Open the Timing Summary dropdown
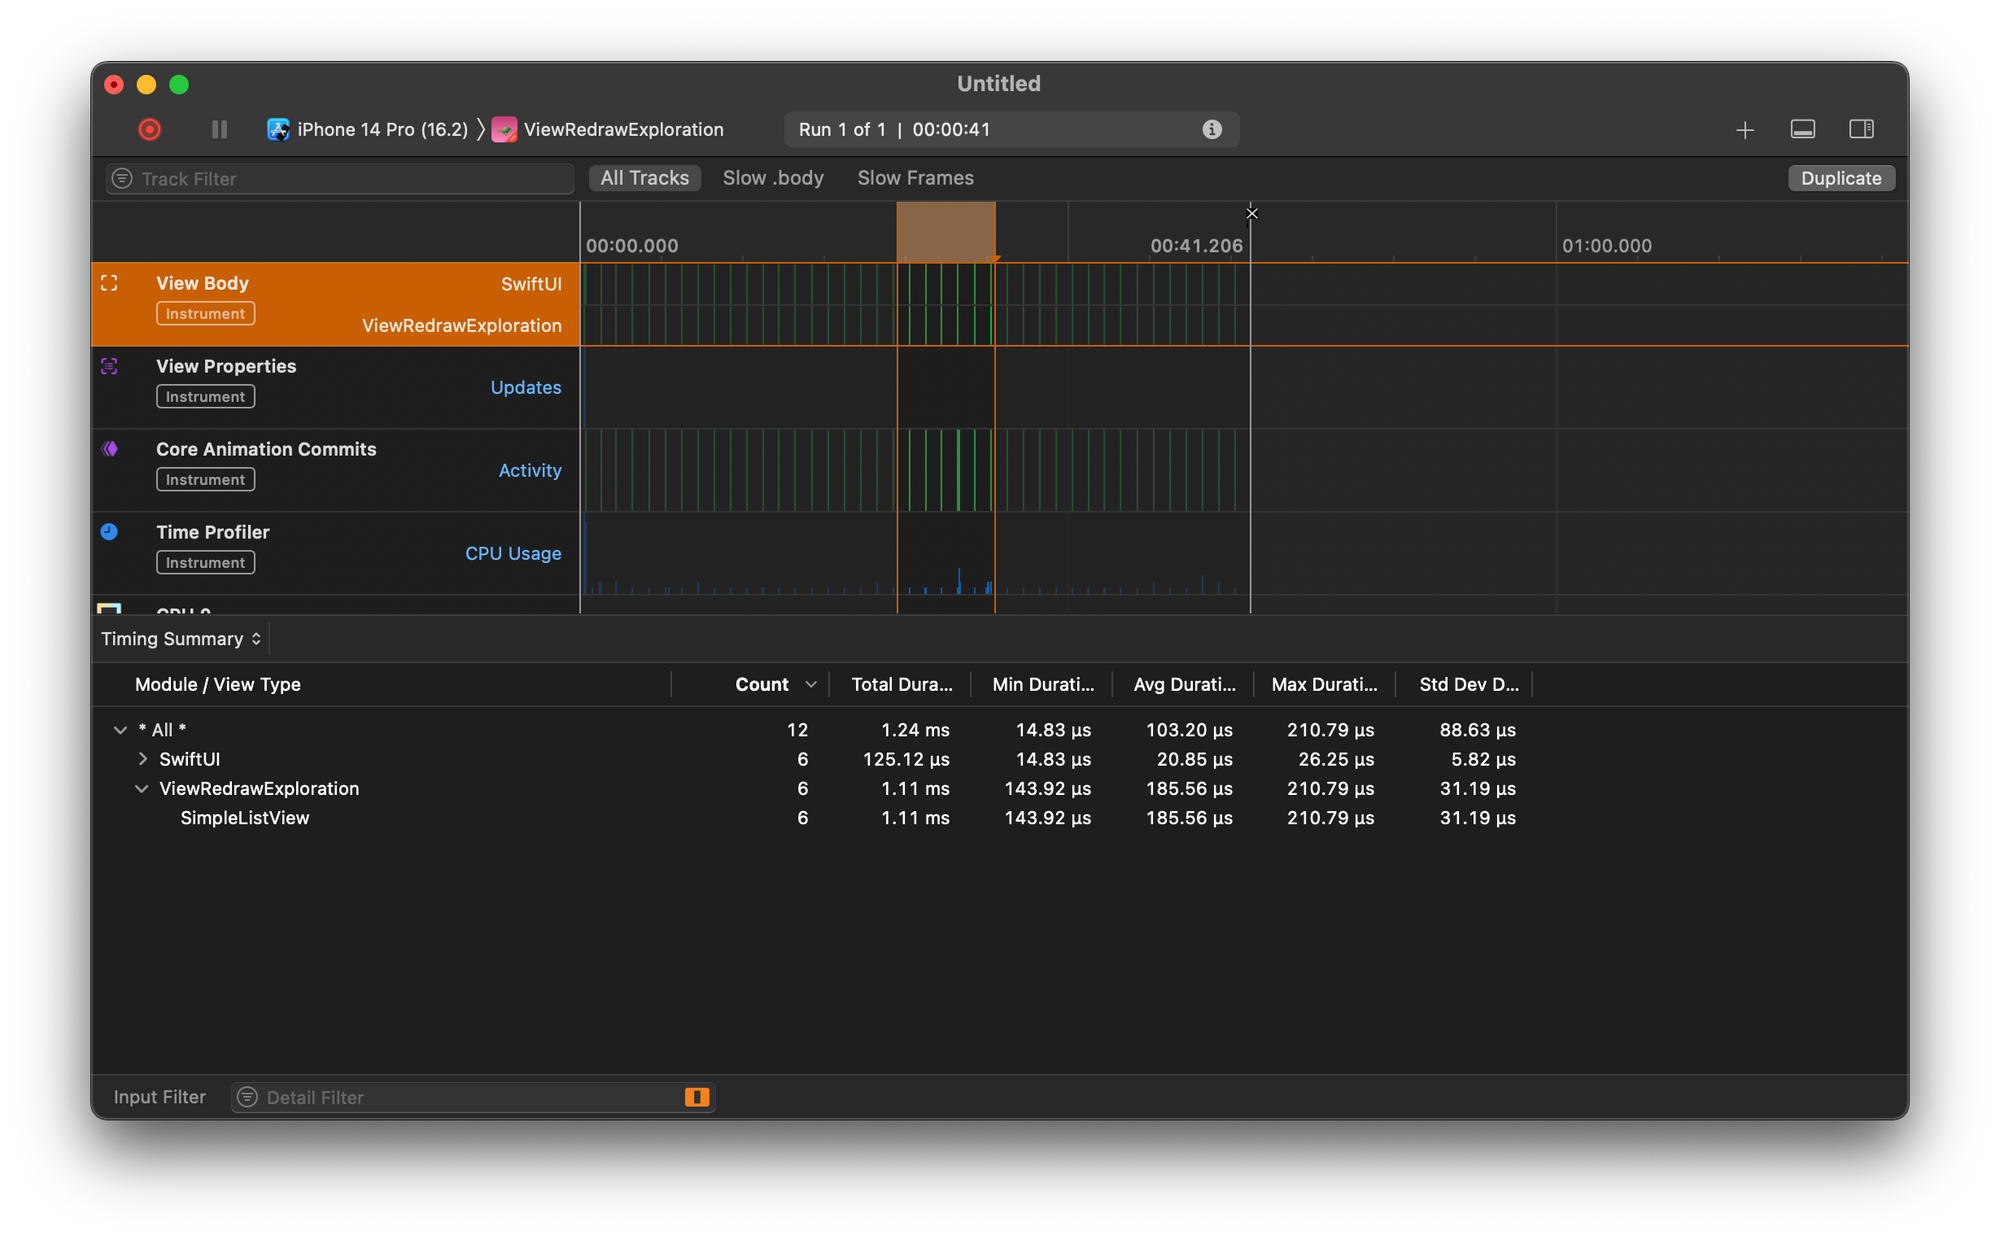 [181, 638]
